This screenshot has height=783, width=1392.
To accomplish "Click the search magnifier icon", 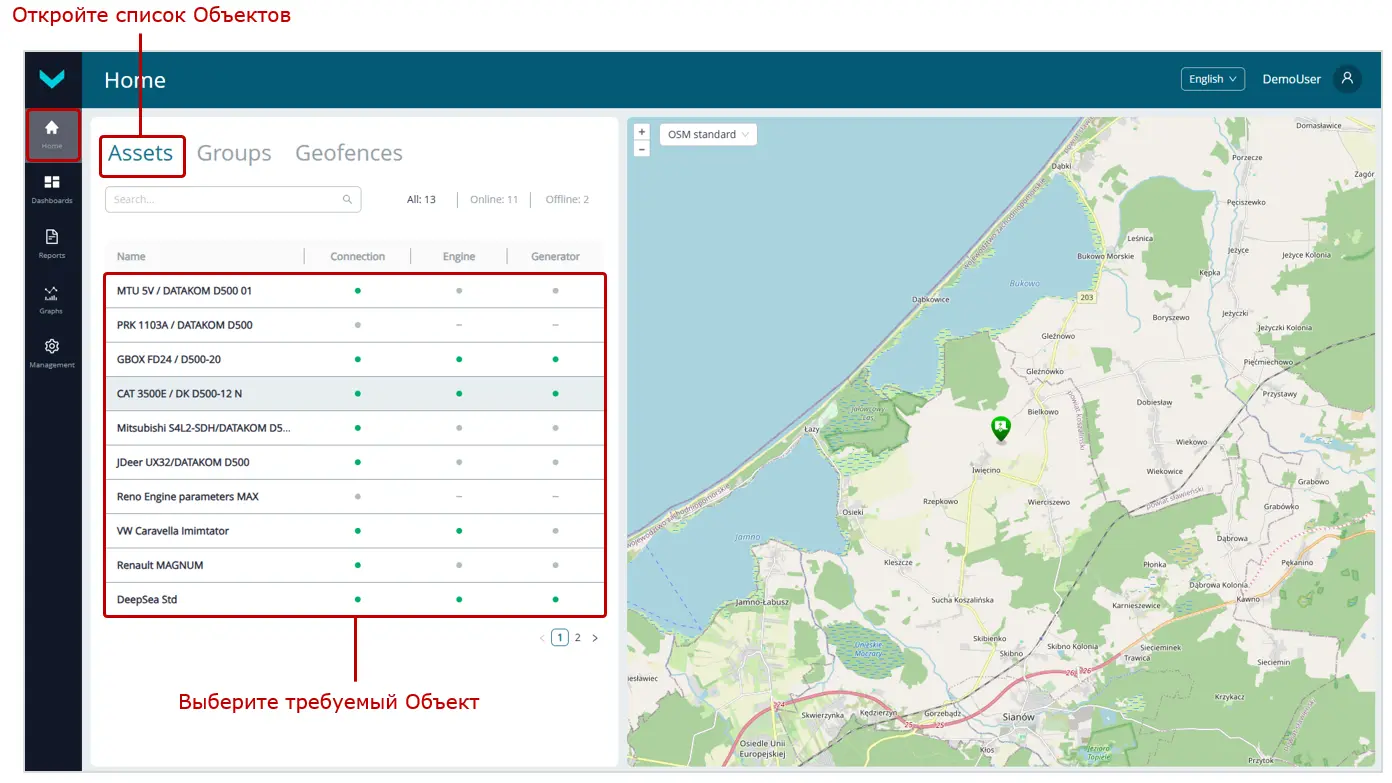I will [347, 200].
